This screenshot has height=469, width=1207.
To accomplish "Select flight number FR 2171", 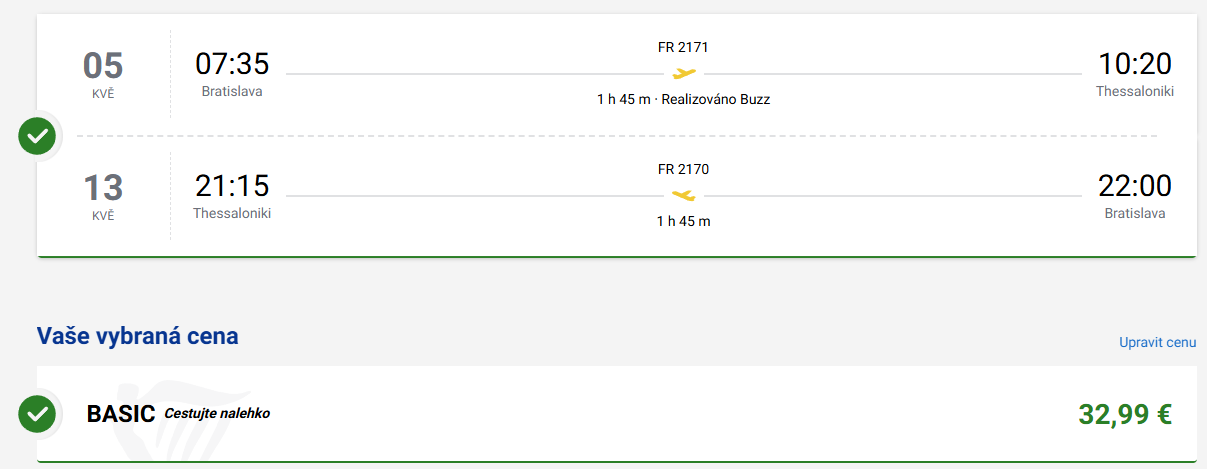I will 683,47.
